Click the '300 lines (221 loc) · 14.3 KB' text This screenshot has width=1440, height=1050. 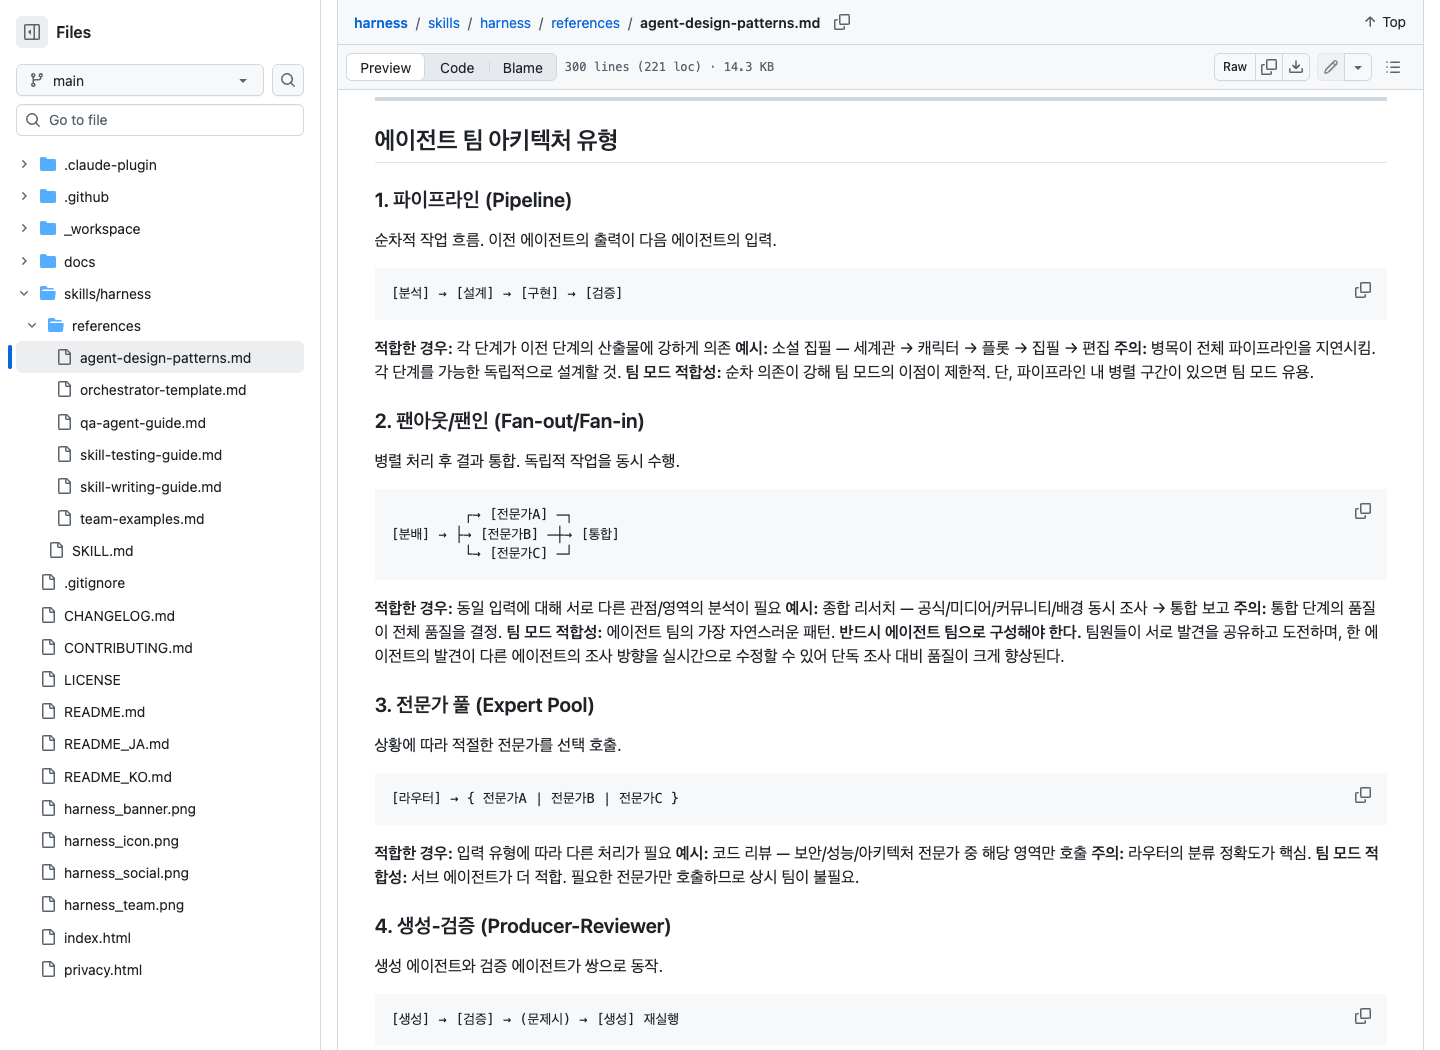click(x=669, y=67)
